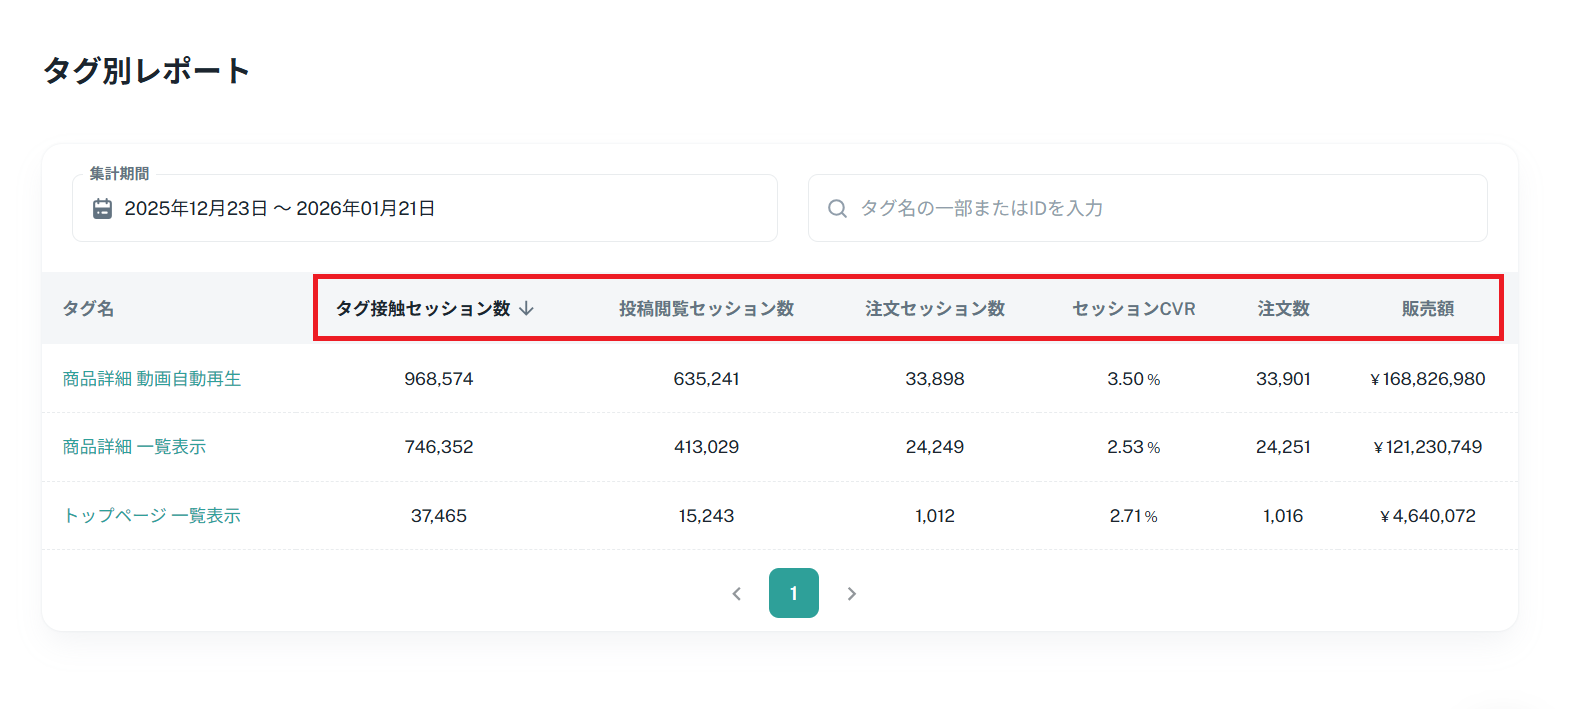Viewport: 1573px width, 709px height.
Task: Sort by 注文数 column header
Action: pos(1283,308)
